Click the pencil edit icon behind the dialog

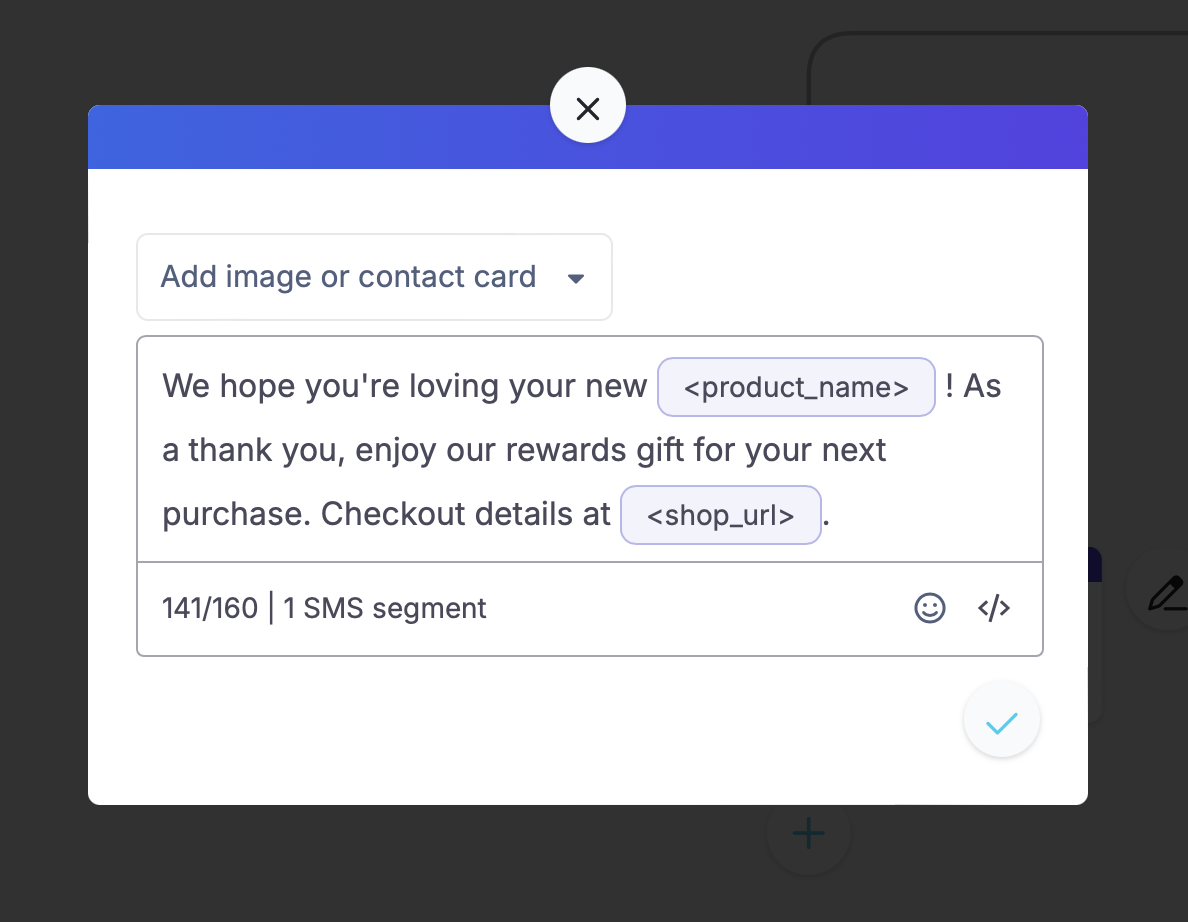pyautogui.click(x=1167, y=592)
